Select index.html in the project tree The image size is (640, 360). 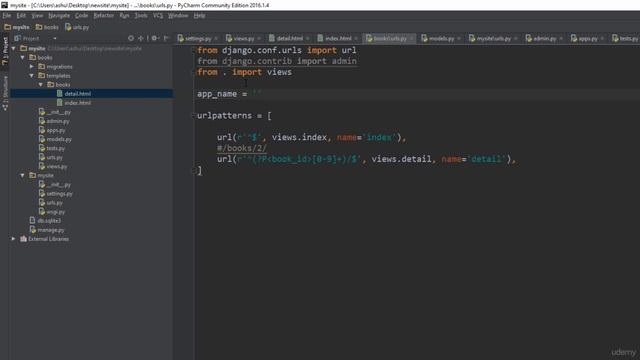pyautogui.click(x=73, y=103)
